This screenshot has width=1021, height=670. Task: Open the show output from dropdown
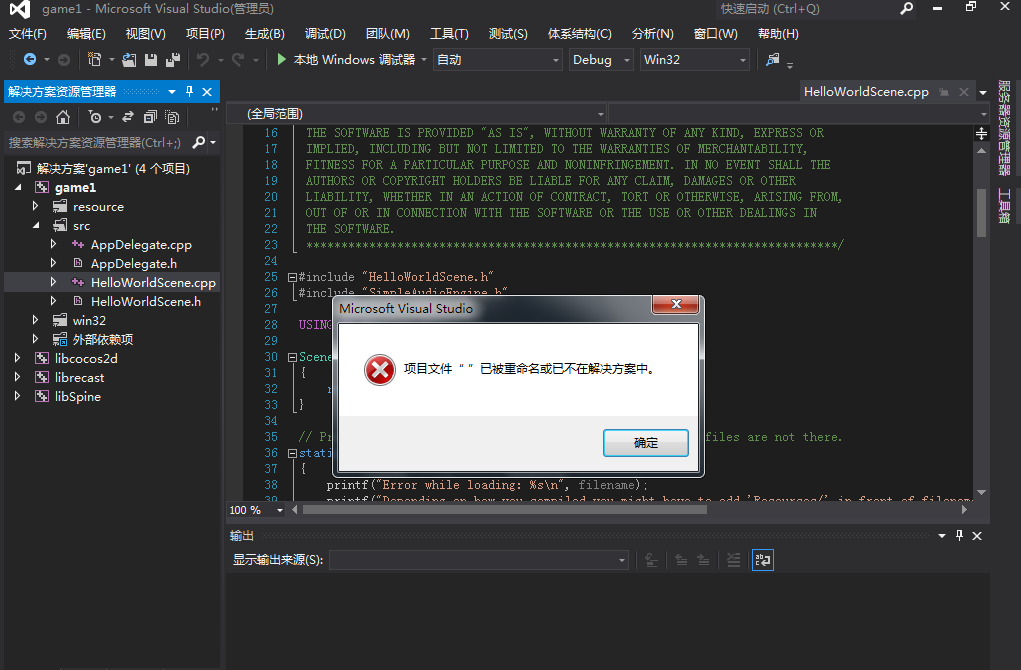click(479, 560)
